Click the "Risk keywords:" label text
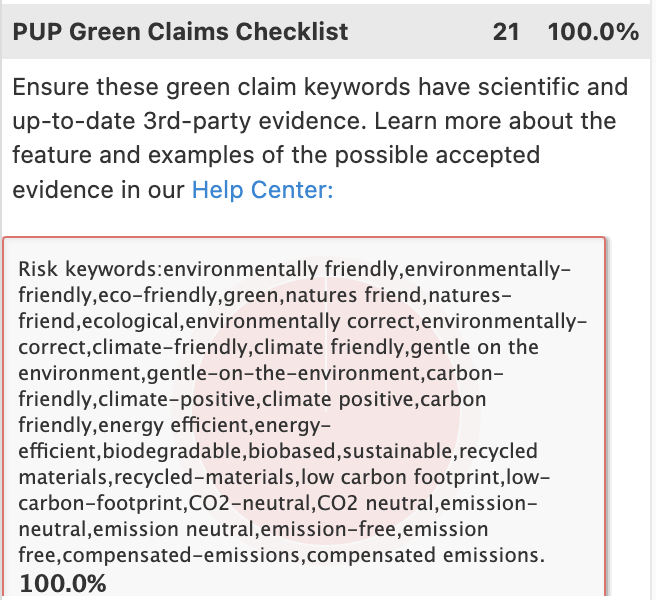Screen dimensions: 656x600 [90, 270]
